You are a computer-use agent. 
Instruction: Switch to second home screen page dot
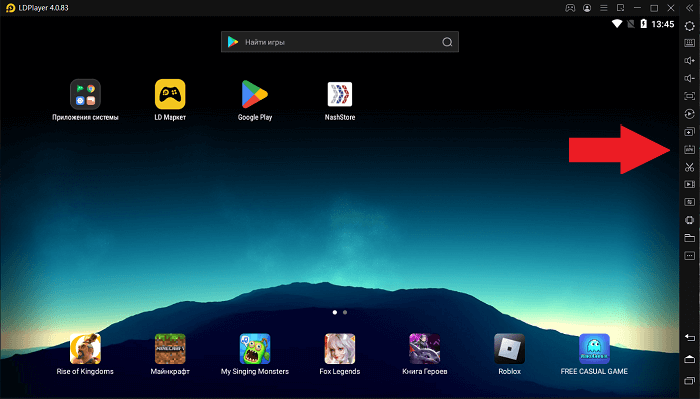tap(345, 312)
